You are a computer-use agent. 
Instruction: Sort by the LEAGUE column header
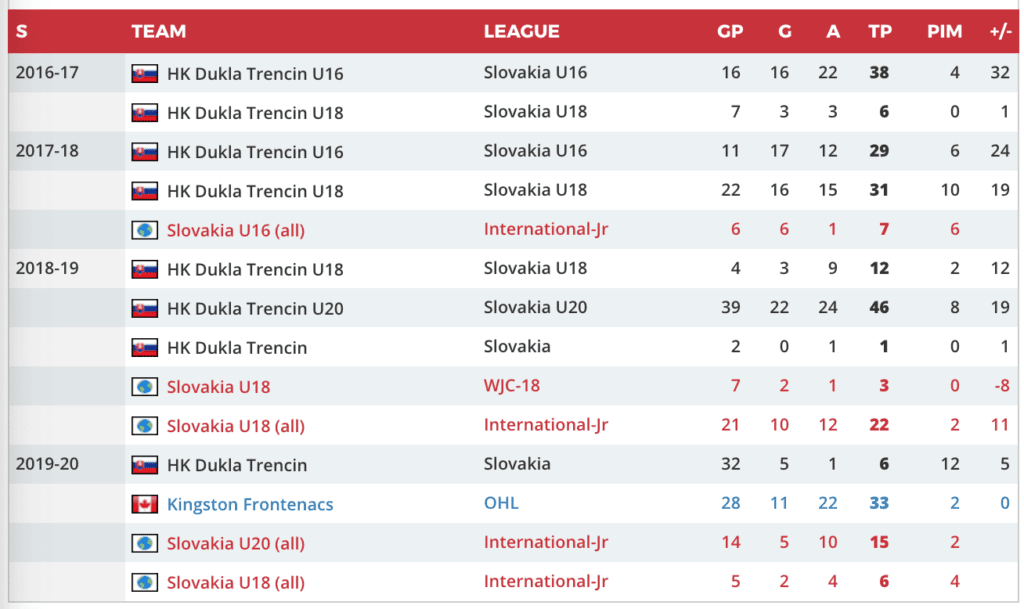(521, 31)
